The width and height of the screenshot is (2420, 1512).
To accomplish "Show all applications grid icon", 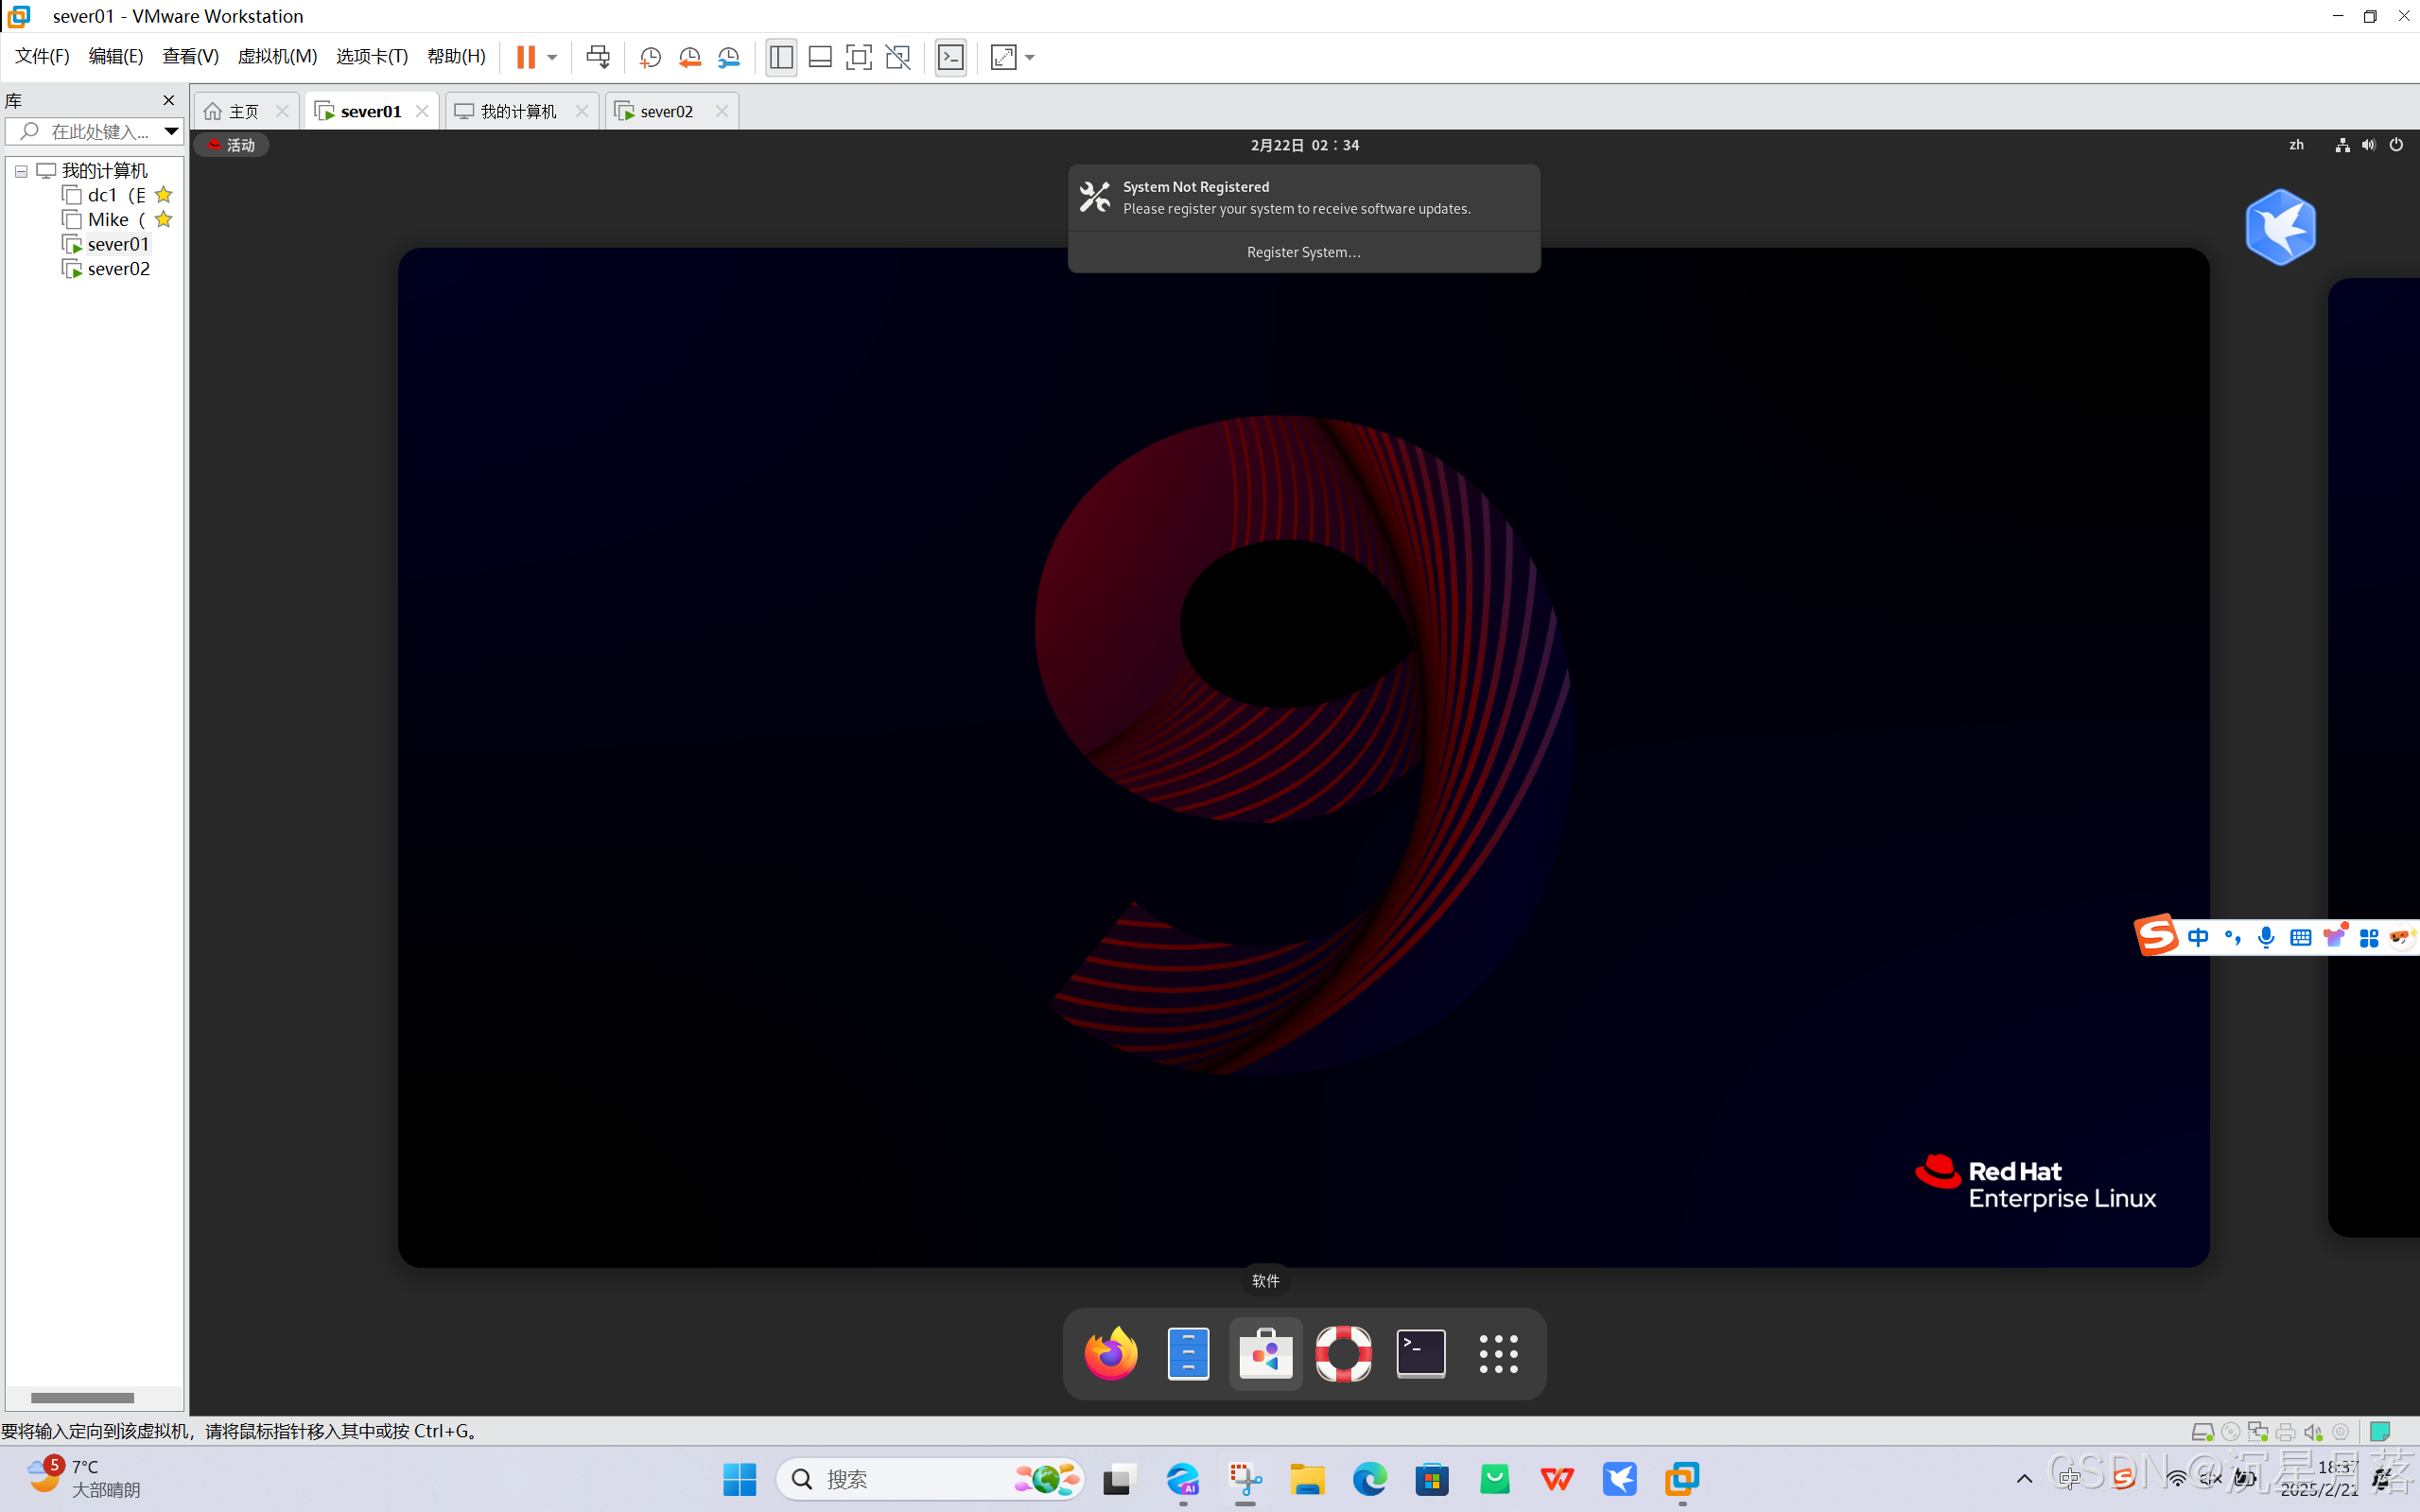I will 1498,1354.
